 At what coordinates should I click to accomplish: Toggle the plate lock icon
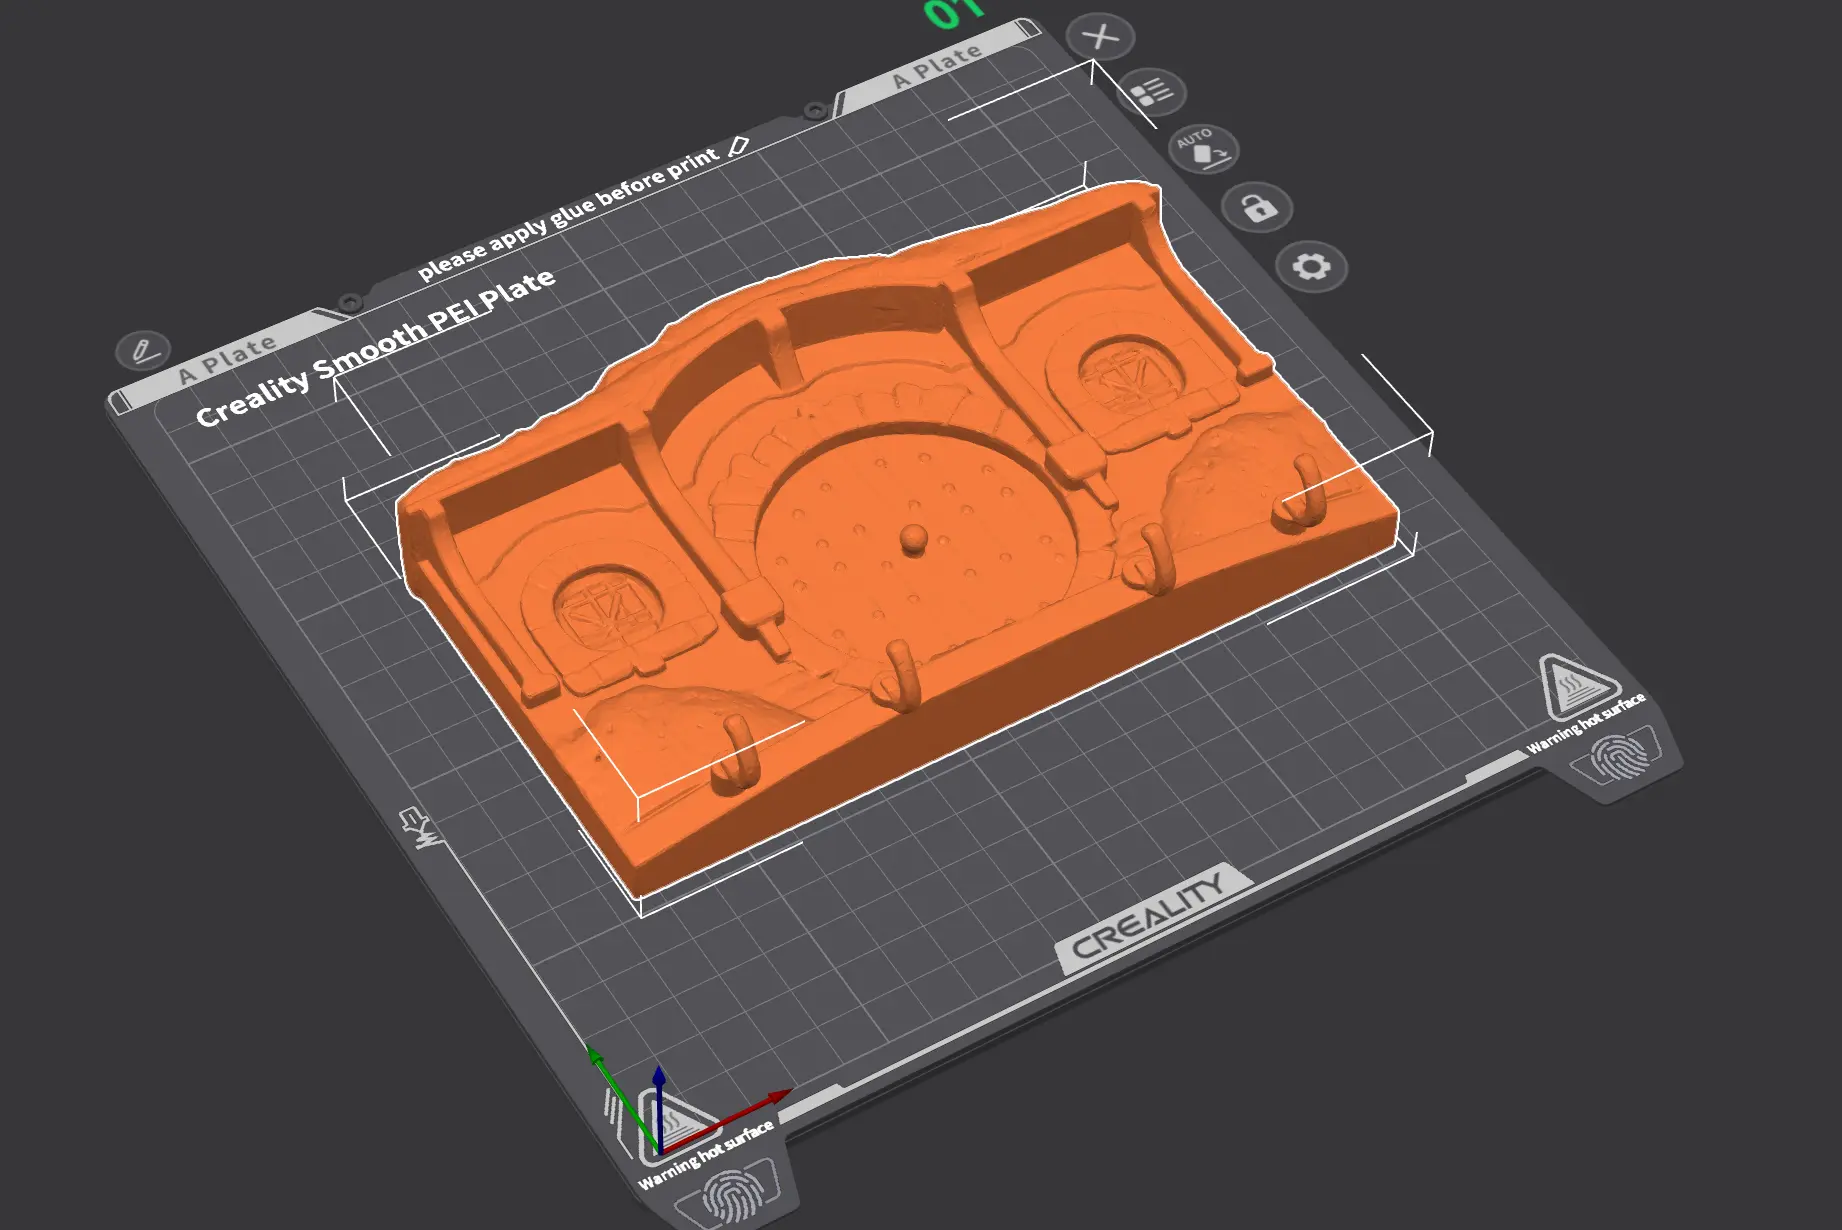[1257, 207]
